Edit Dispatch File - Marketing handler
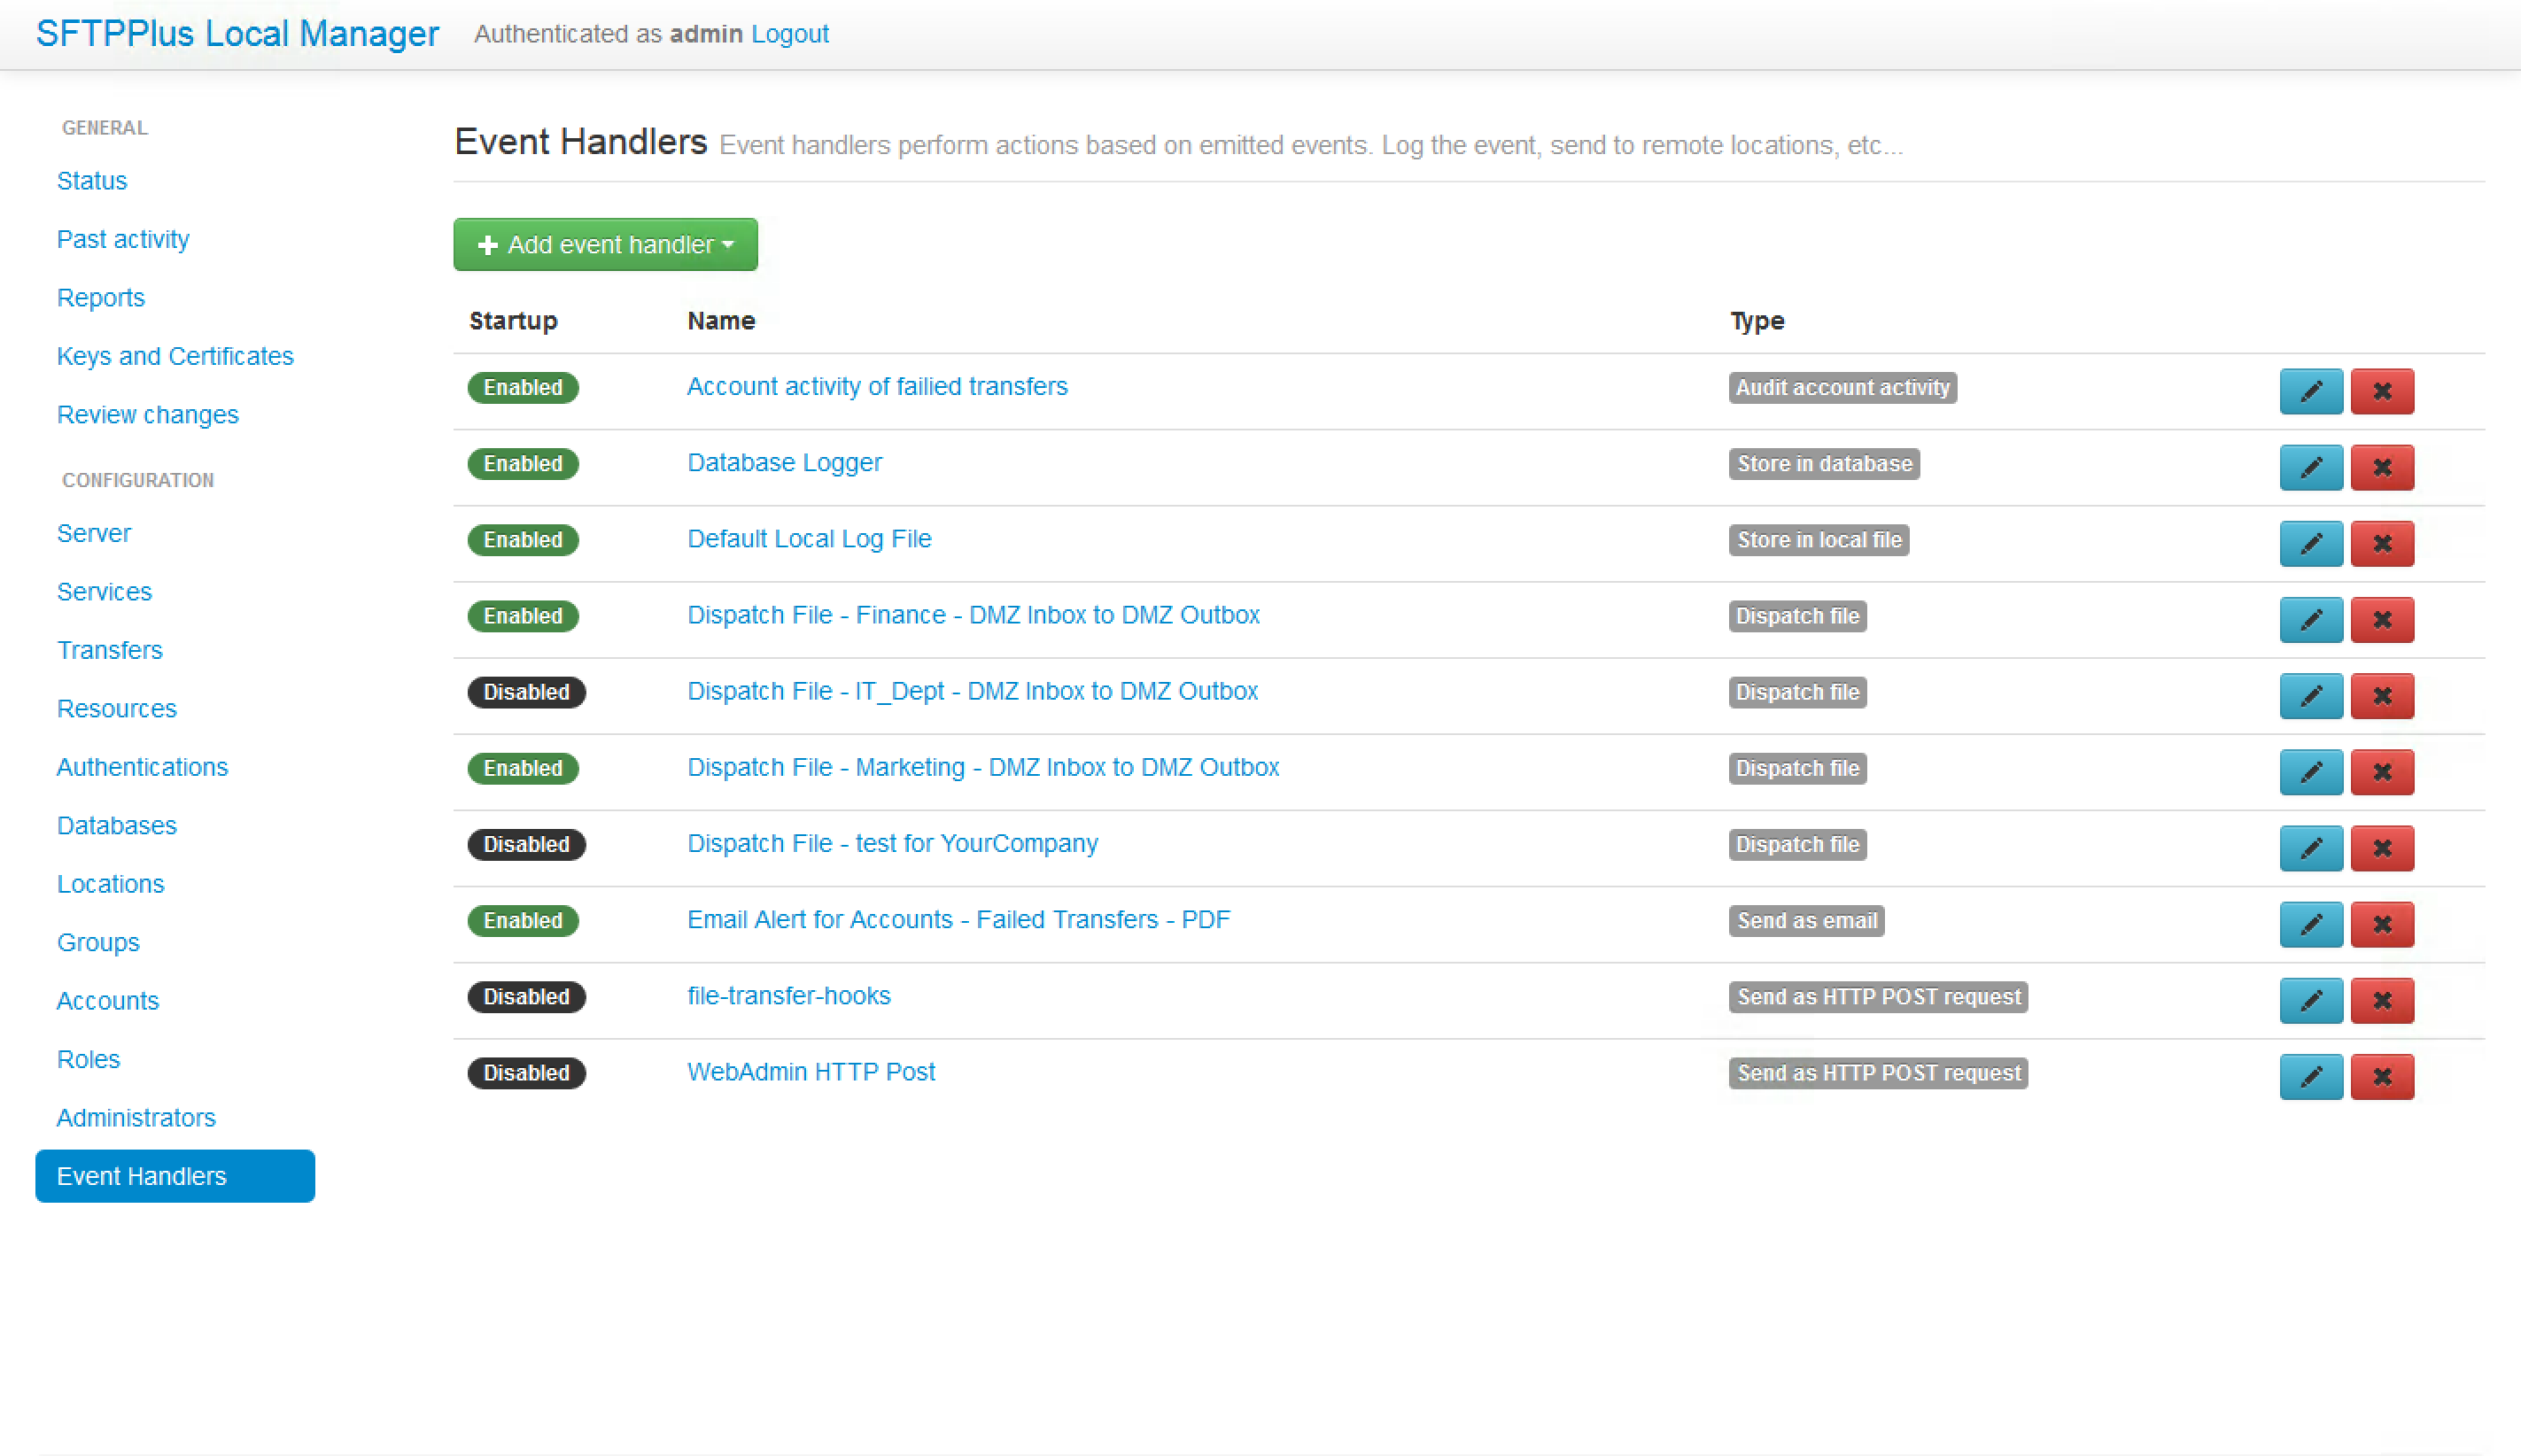Image resolution: width=2521 pixels, height=1456 pixels. [x=2310, y=772]
